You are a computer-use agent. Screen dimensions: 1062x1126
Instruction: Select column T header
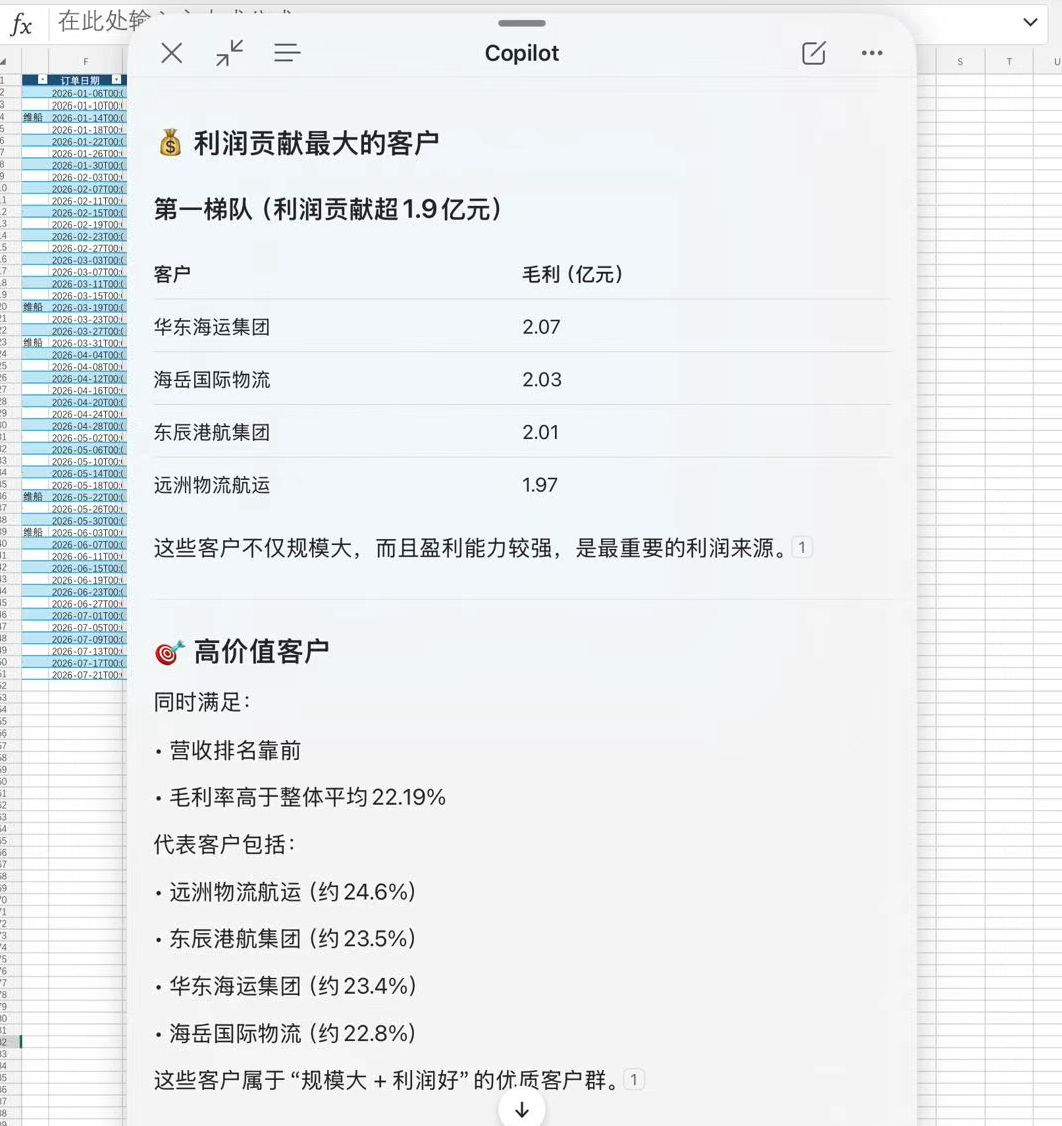(x=1009, y=62)
